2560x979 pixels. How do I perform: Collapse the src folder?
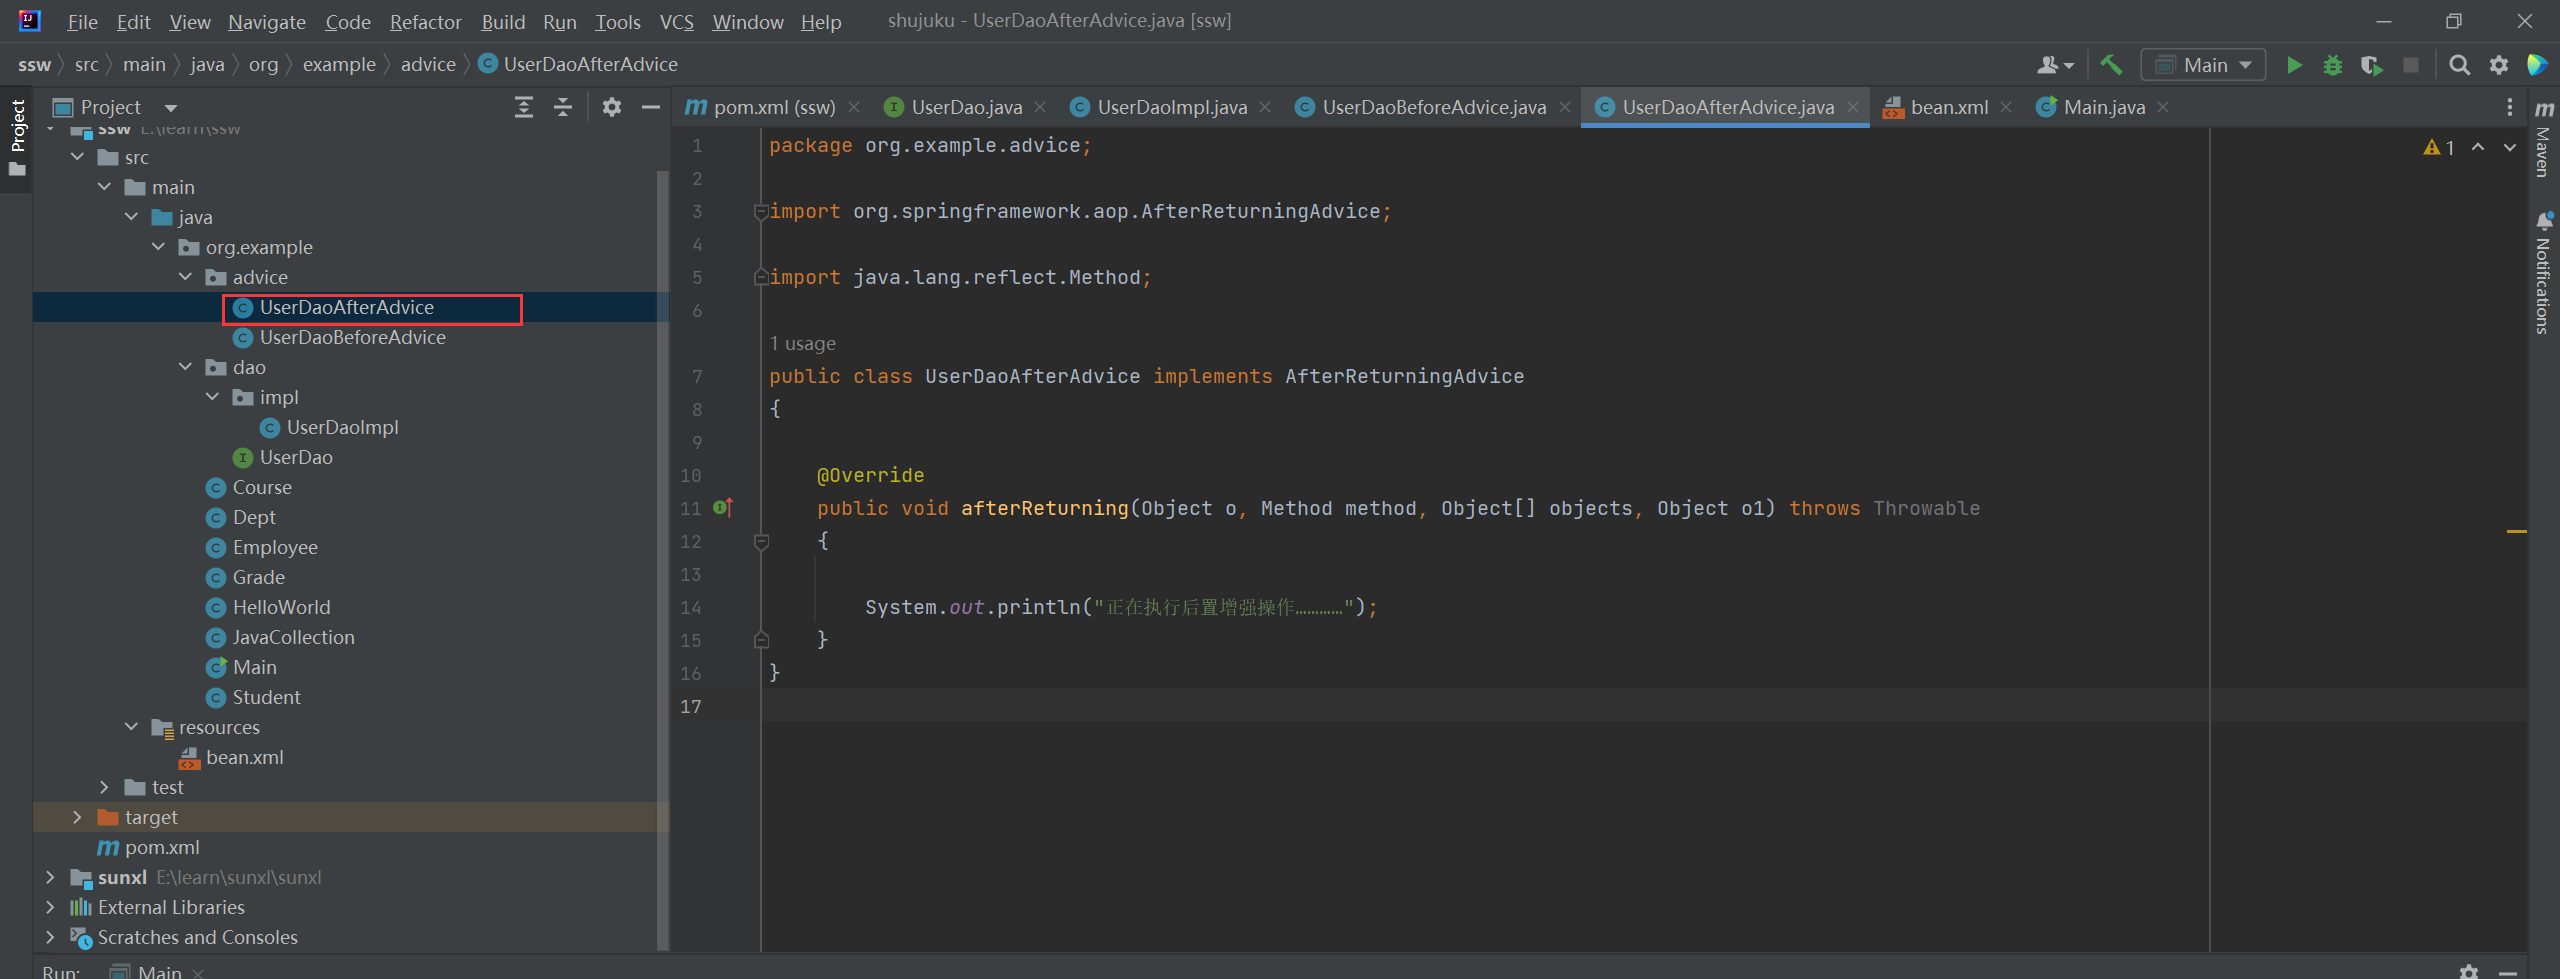pos(78,157)
